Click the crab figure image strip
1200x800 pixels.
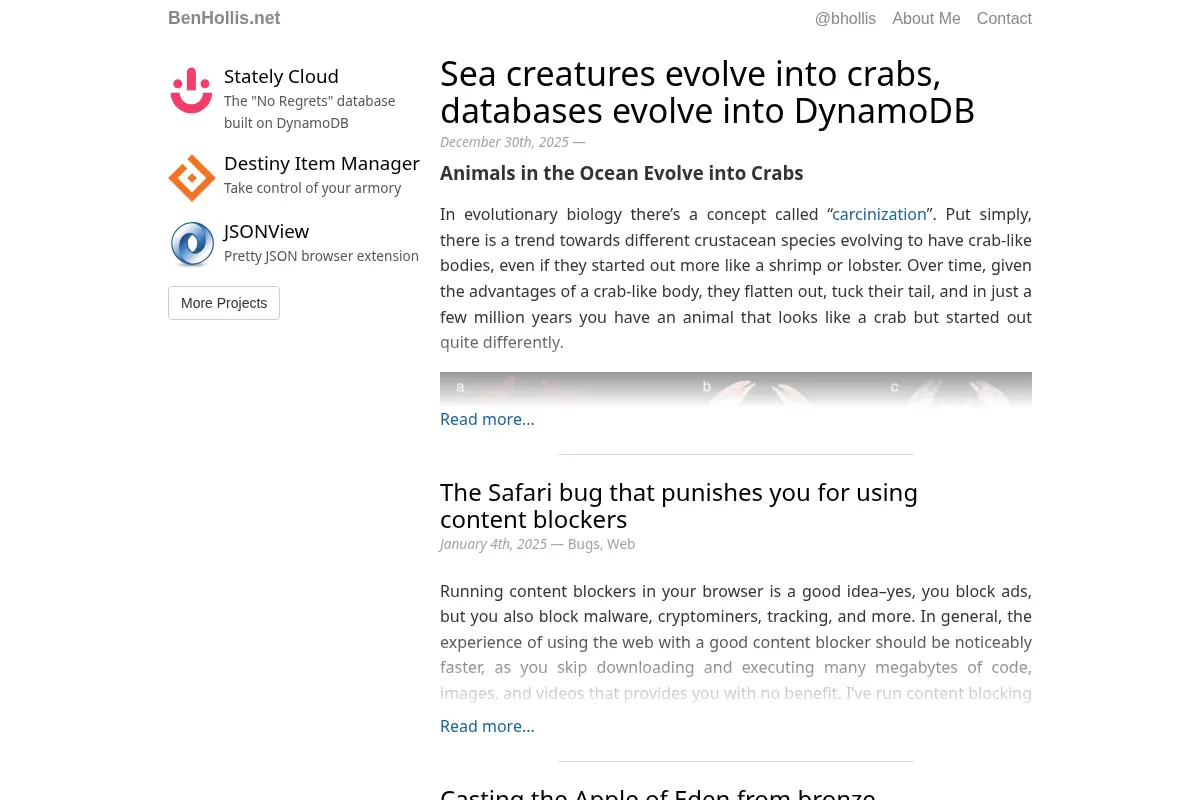pyautogui.click(x=736, y=388)
